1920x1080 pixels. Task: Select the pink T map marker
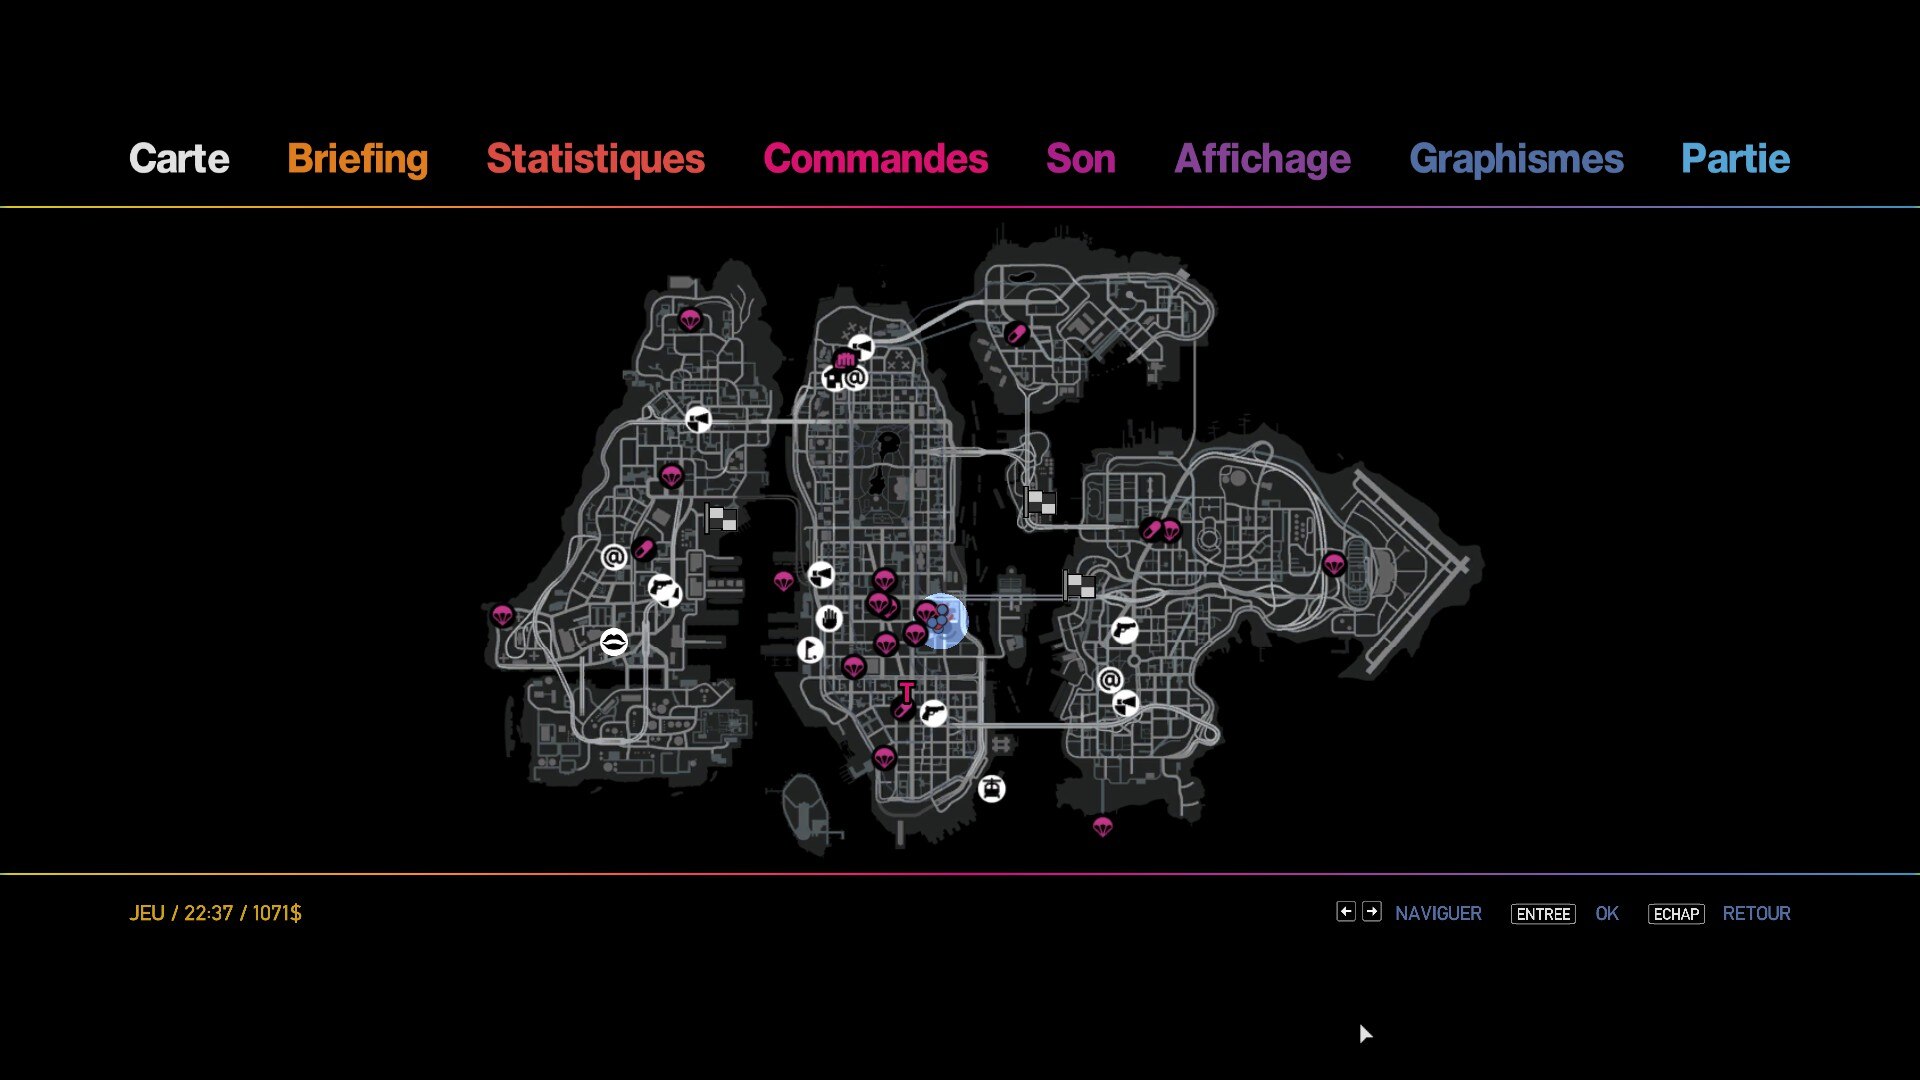click(906, 691)
